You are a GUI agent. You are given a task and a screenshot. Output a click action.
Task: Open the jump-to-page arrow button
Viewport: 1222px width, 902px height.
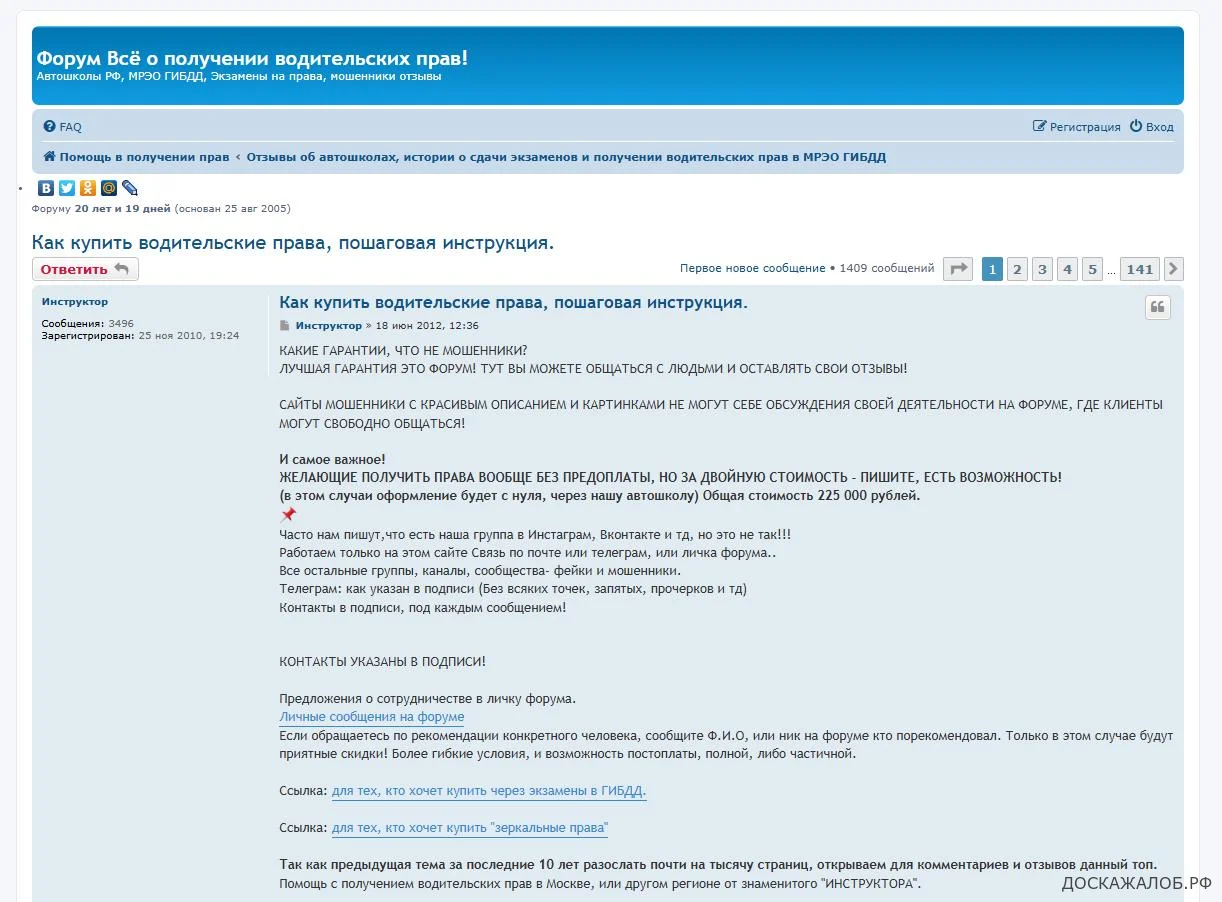point(958,269)
